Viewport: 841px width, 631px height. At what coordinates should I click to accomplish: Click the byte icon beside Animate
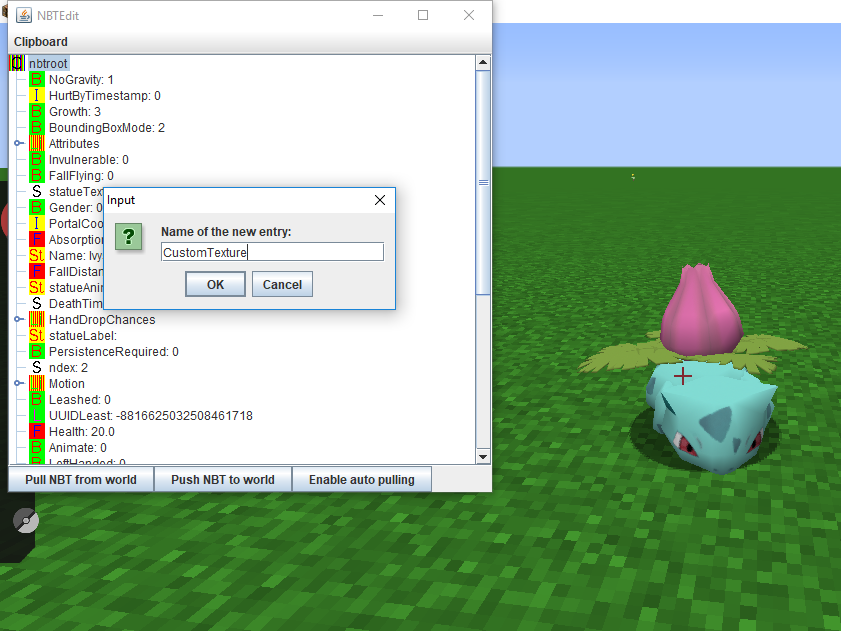click(x=36, y=447)
